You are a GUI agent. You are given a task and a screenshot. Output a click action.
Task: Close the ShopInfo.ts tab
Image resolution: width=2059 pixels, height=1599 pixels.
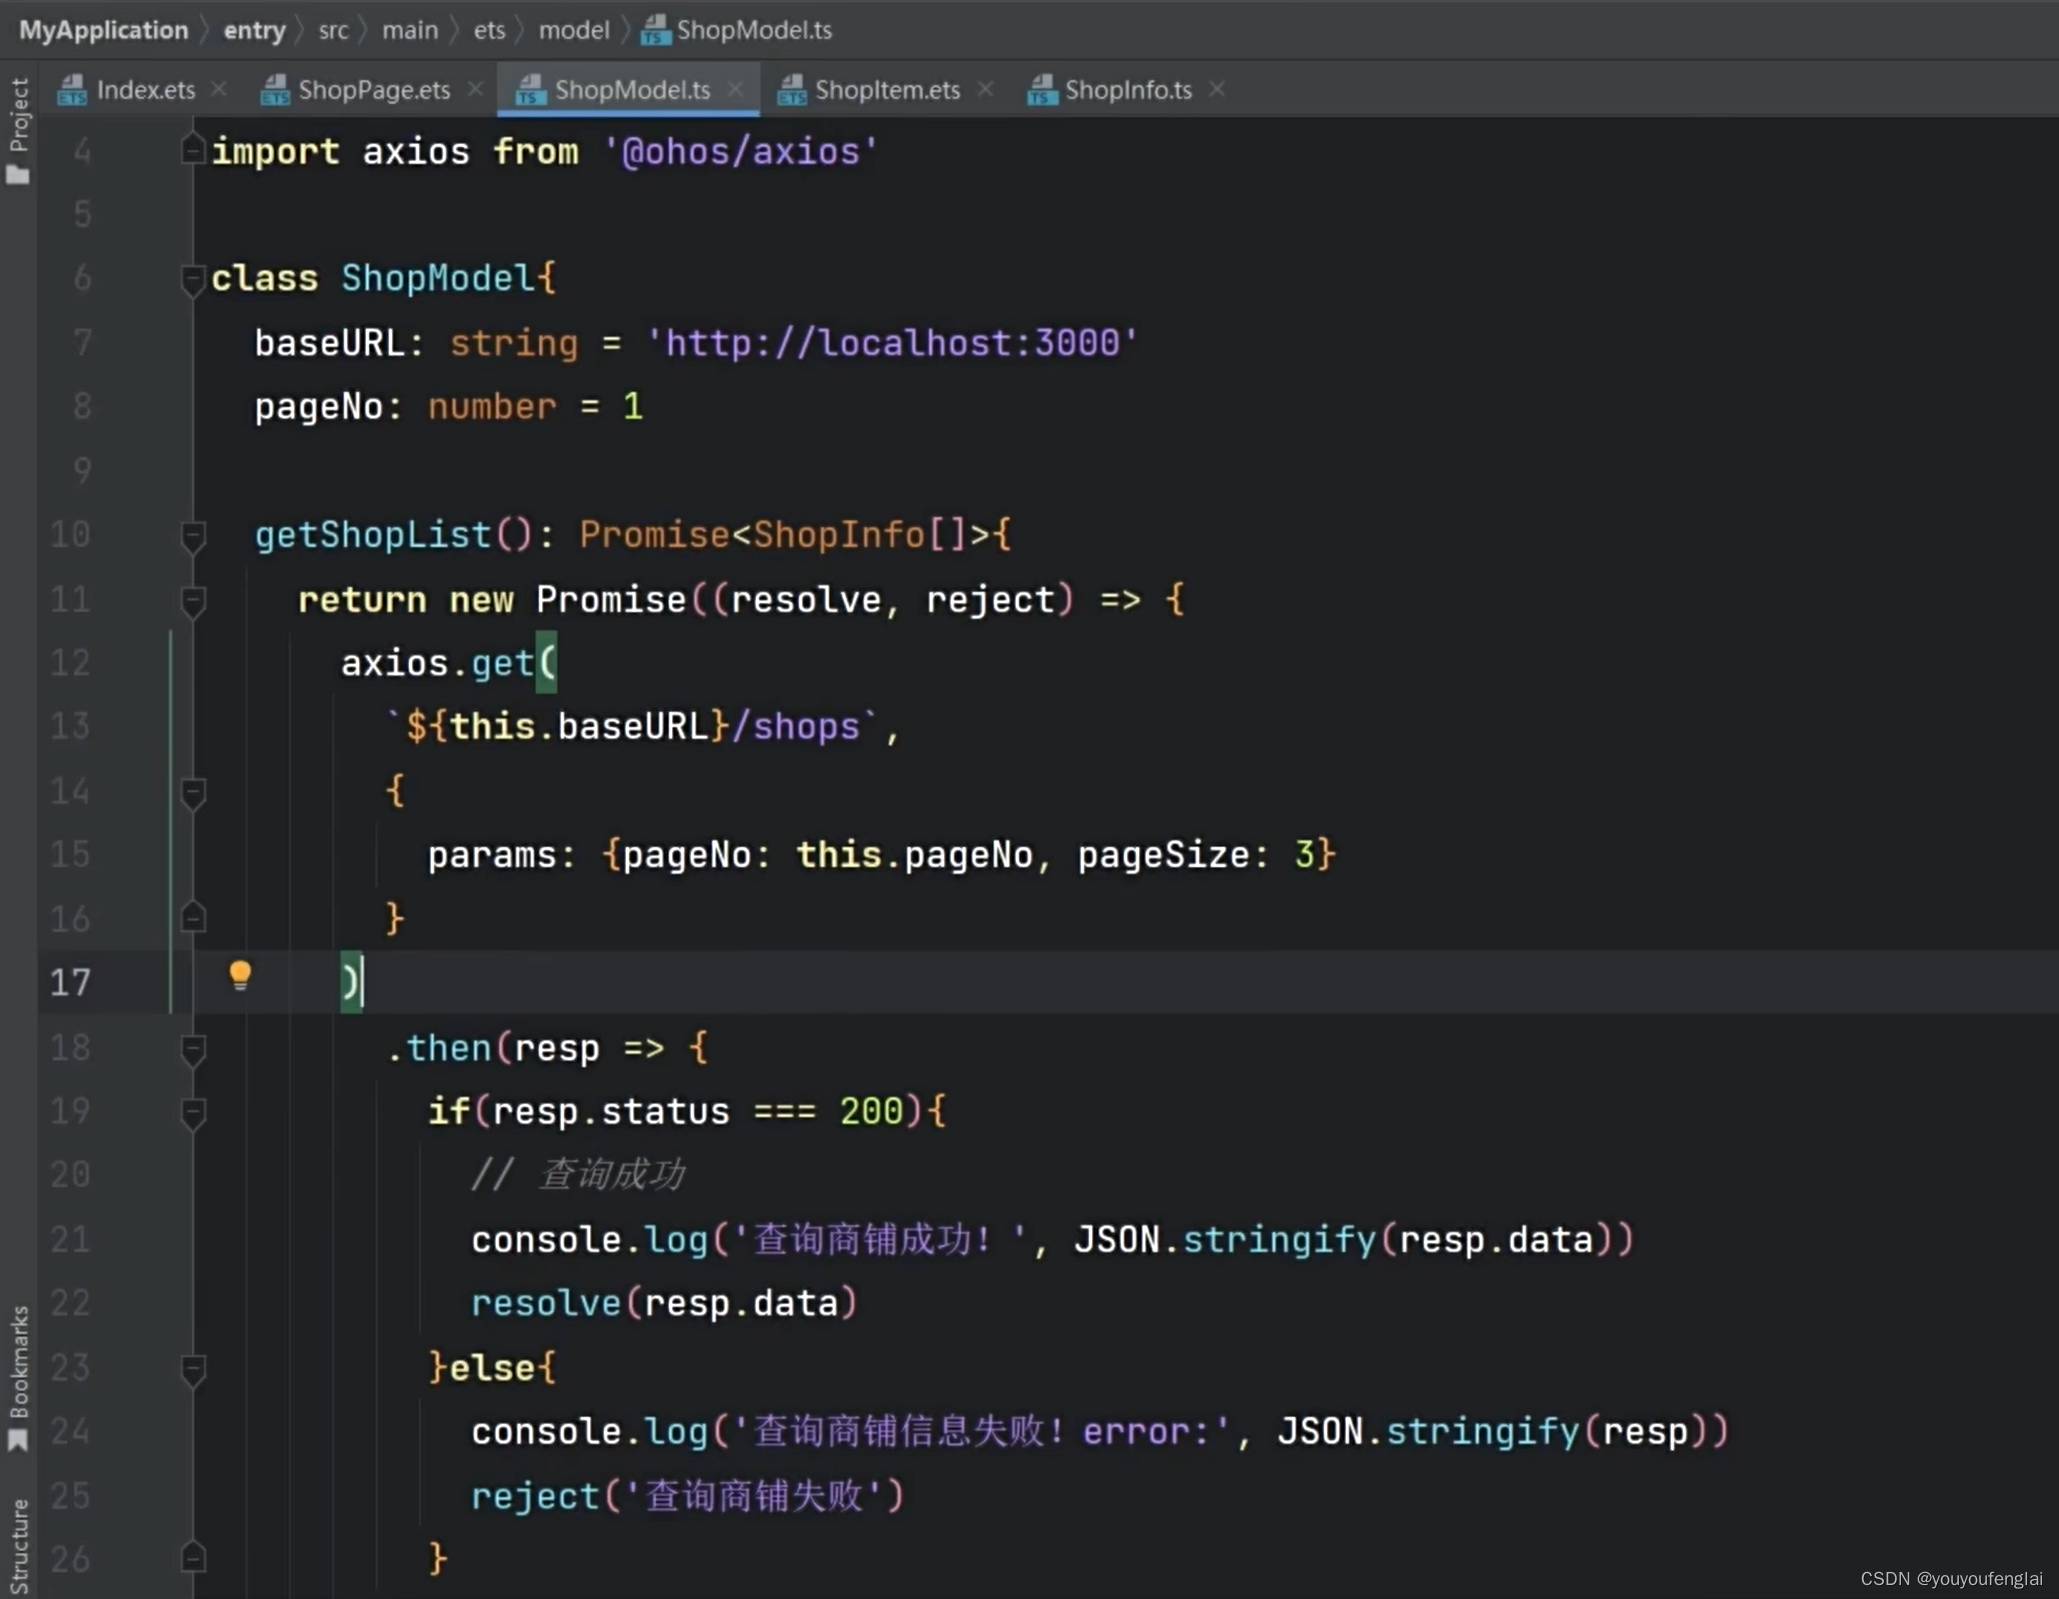[x=1217, y=89]
